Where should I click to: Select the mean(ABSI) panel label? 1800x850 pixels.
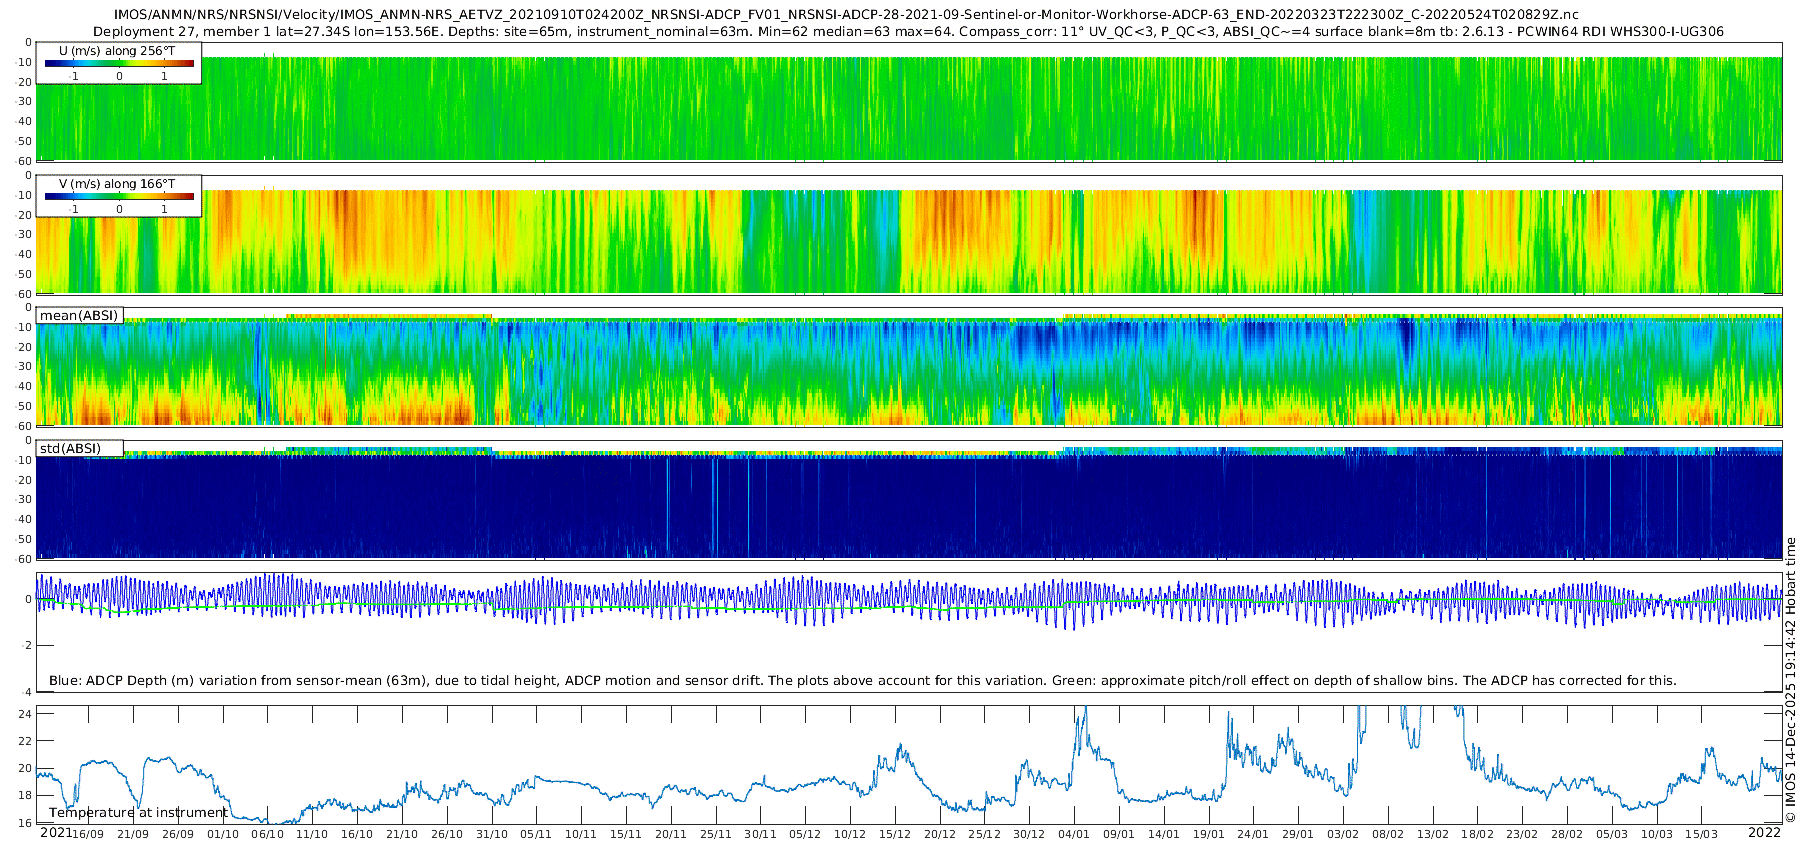tap(79, 315)
